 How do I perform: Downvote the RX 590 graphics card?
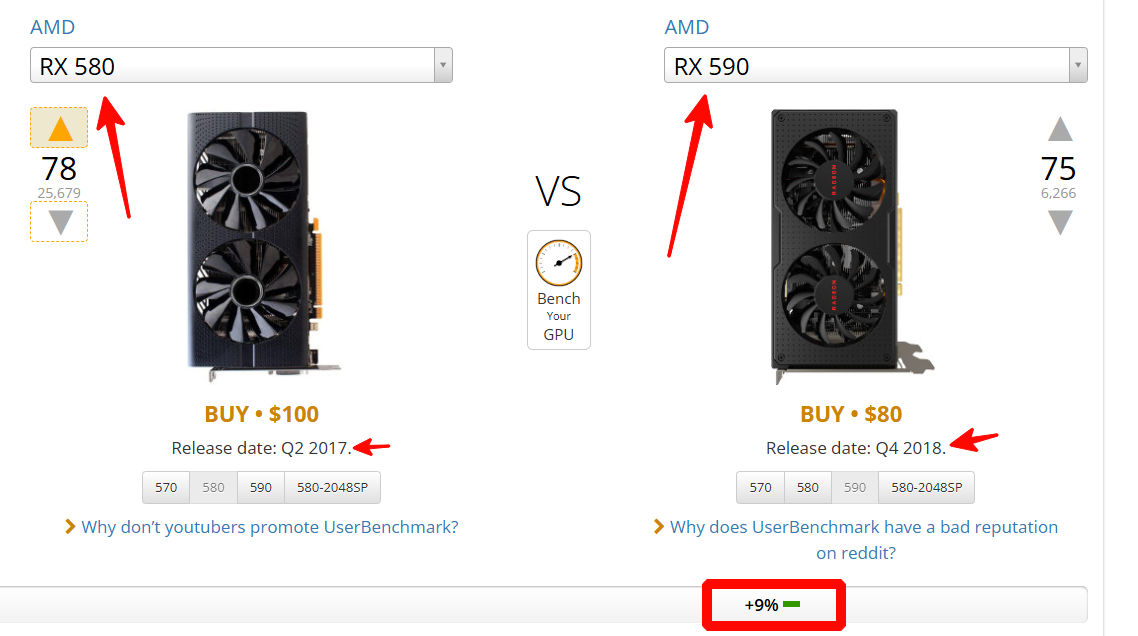1060,222
